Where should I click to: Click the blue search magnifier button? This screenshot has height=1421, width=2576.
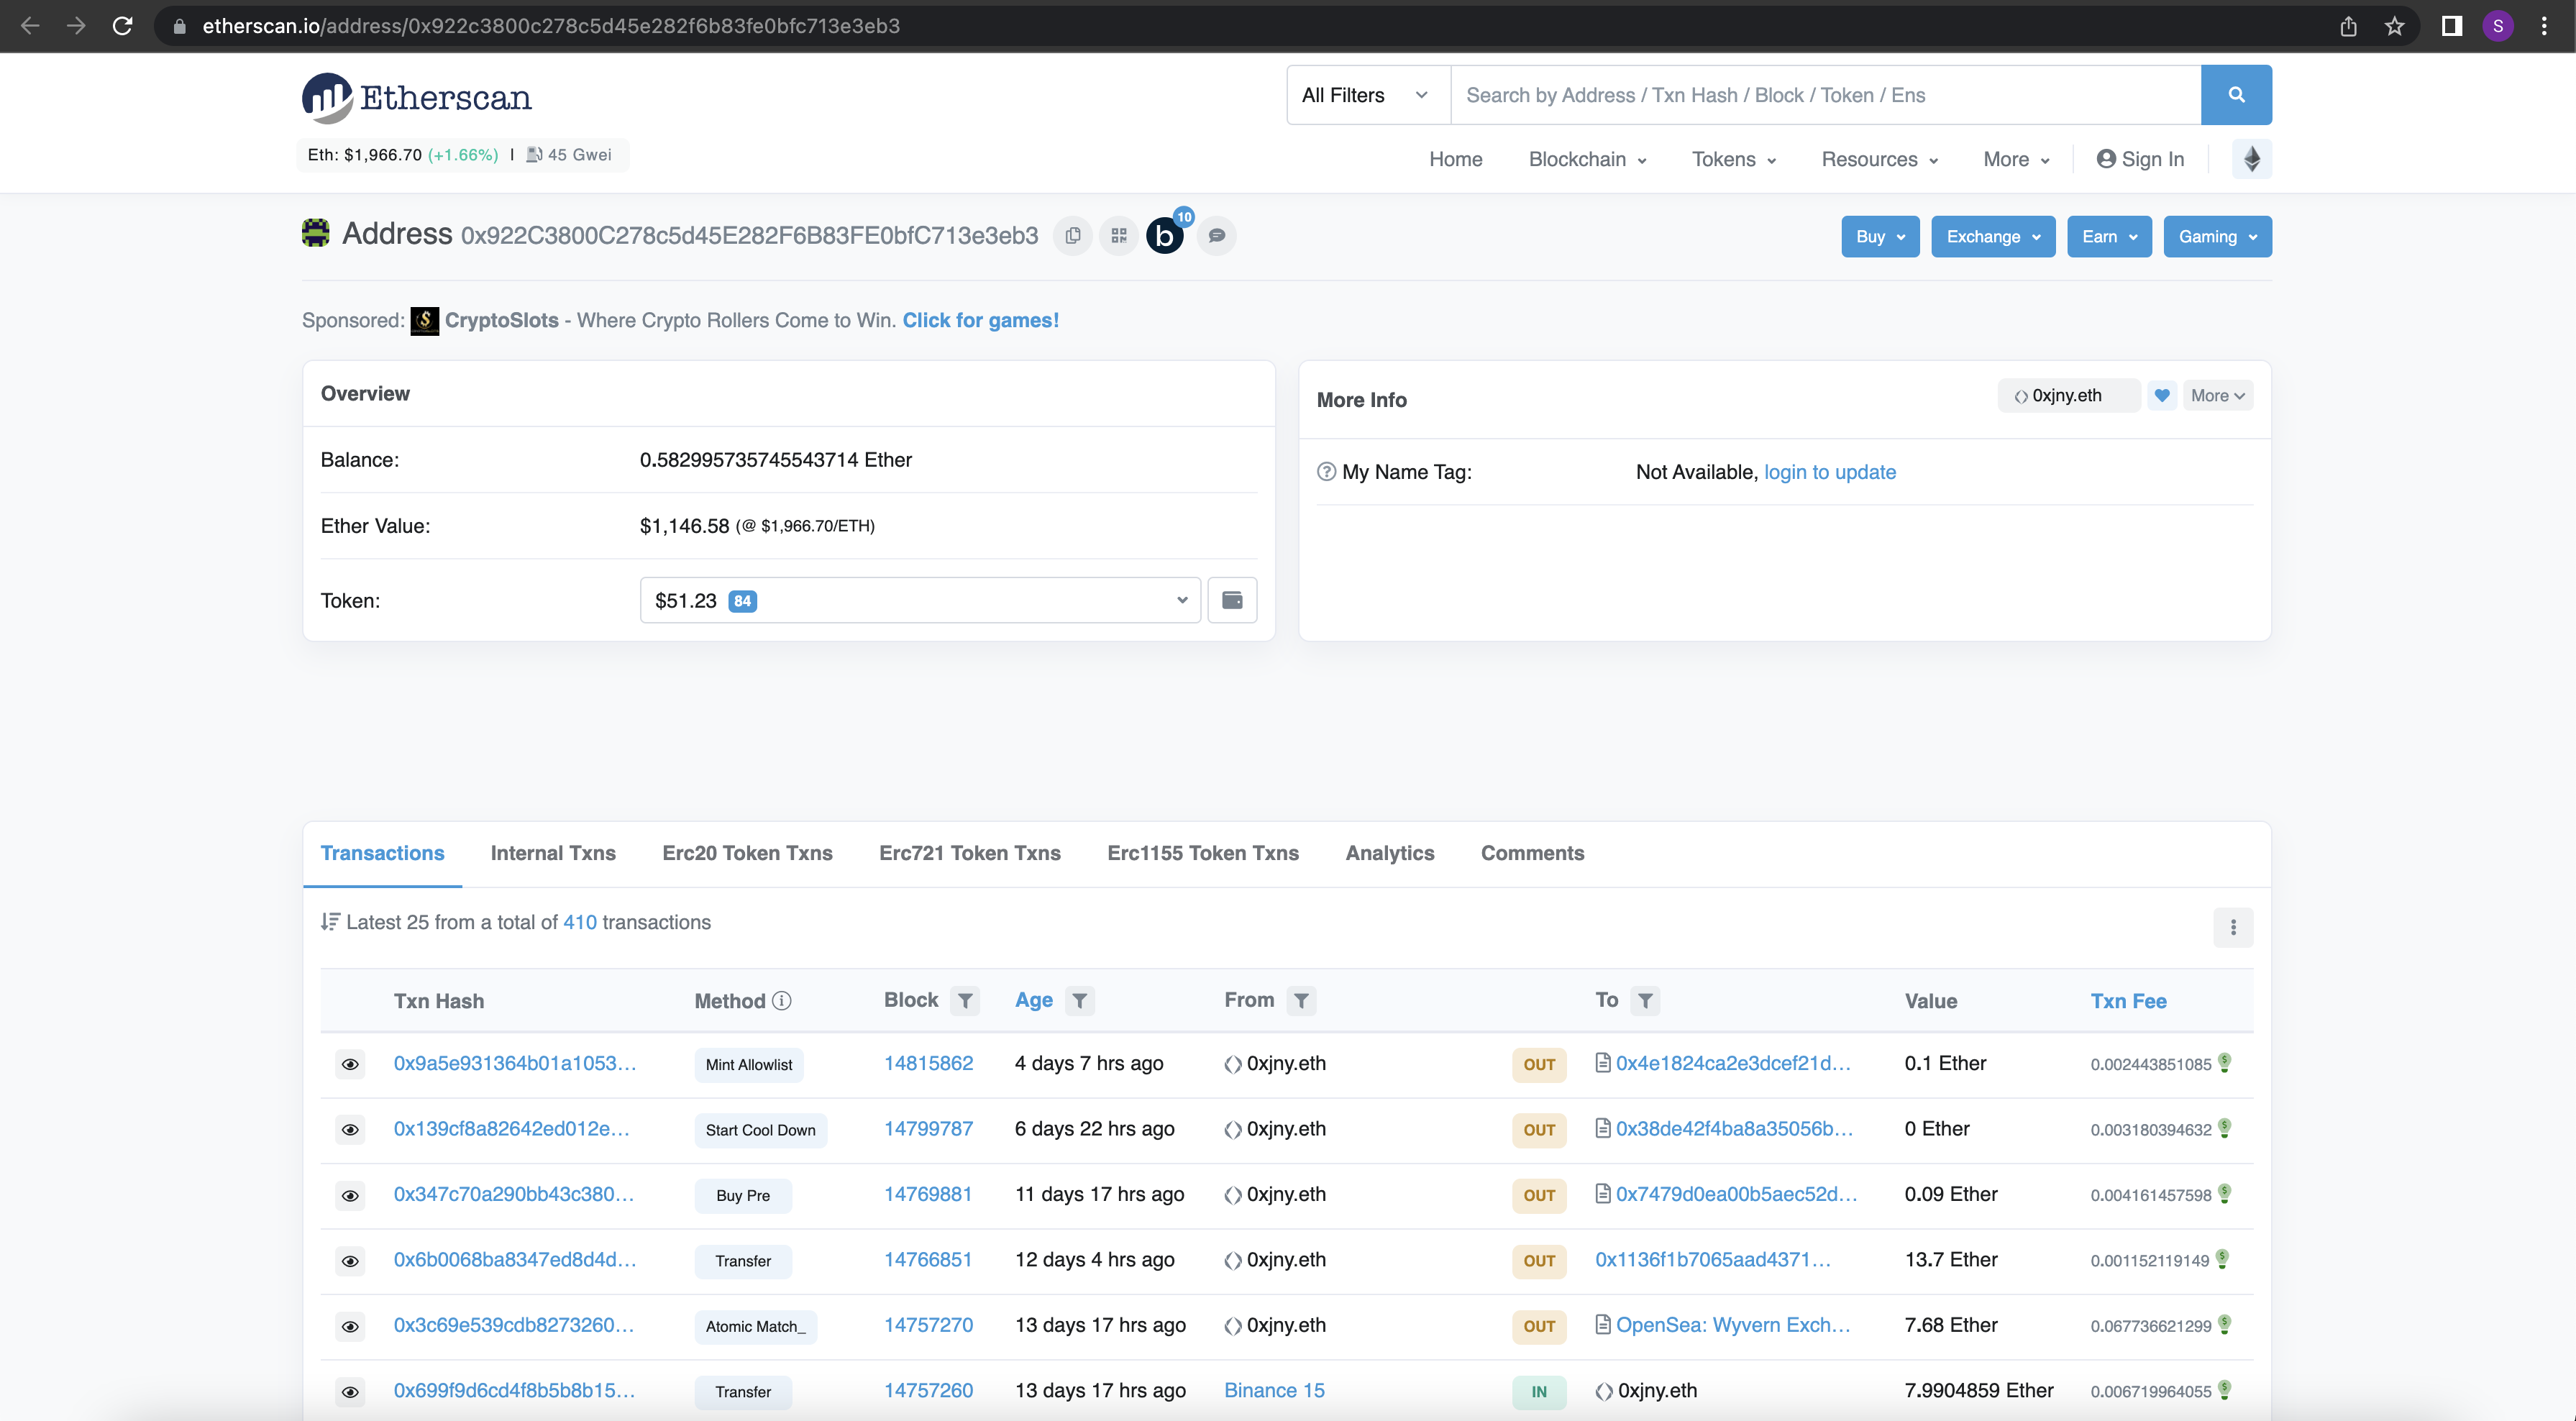tap(2236, 95)
